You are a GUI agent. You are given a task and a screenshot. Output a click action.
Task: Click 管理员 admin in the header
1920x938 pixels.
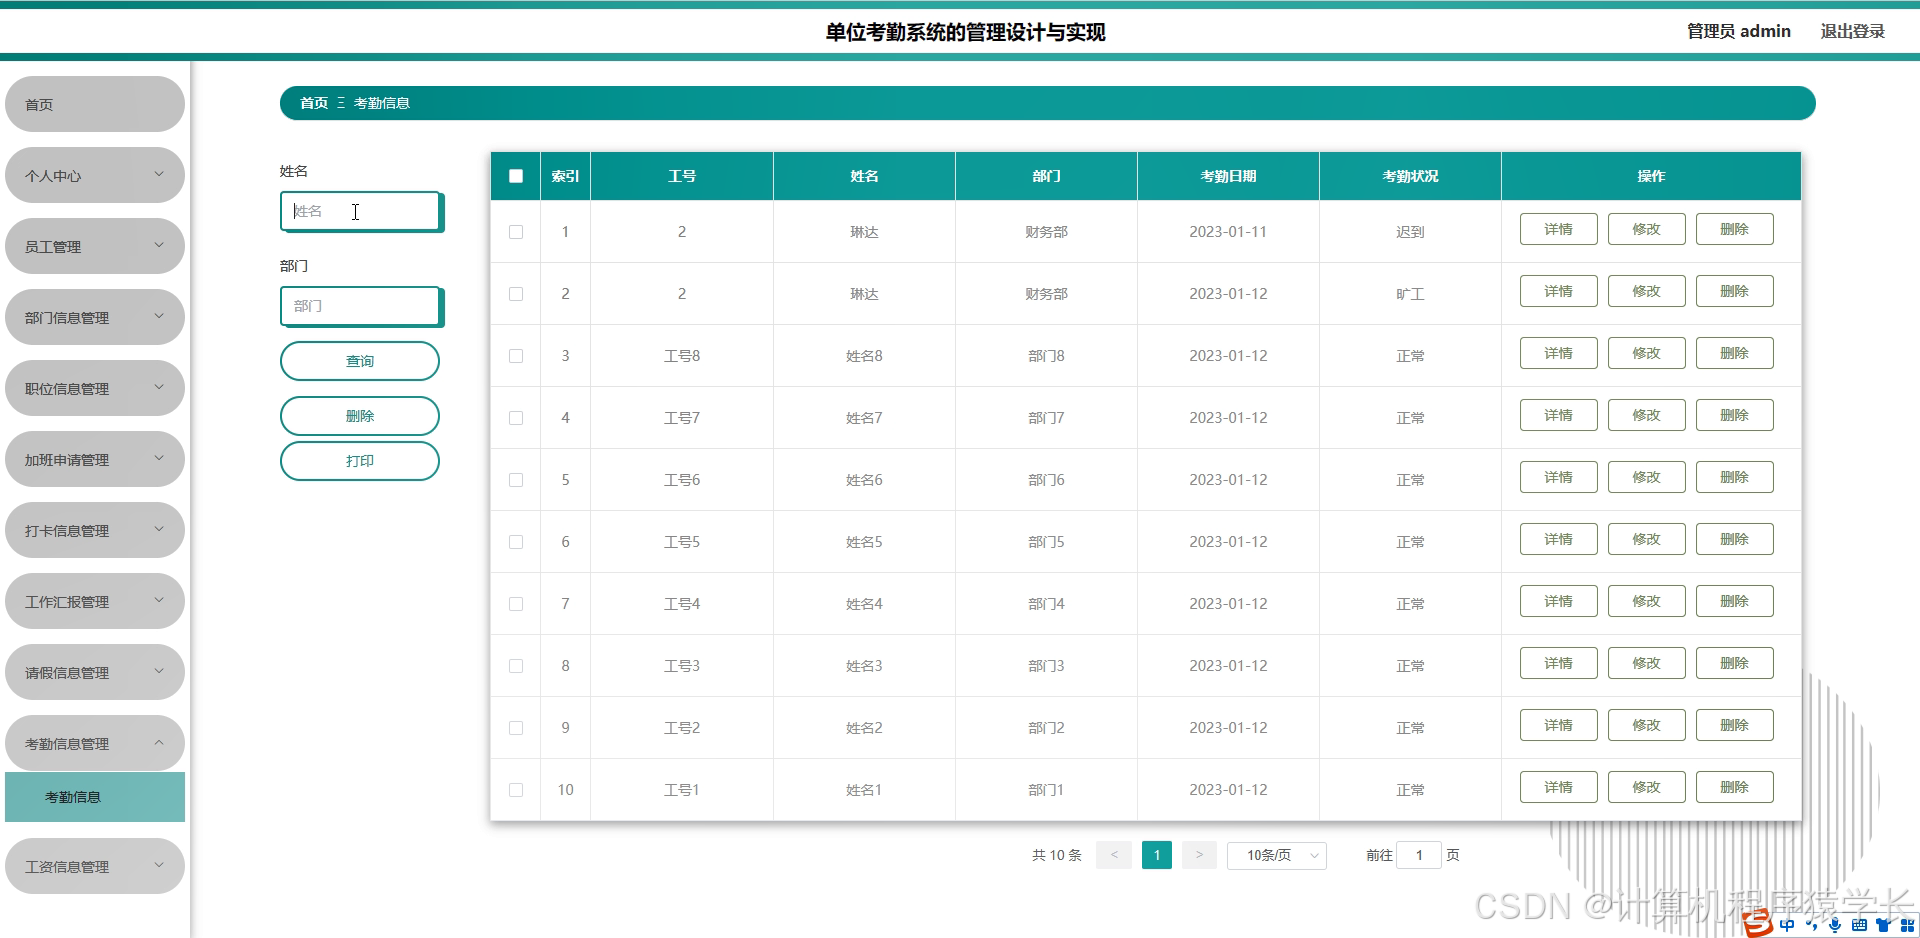1739,31
